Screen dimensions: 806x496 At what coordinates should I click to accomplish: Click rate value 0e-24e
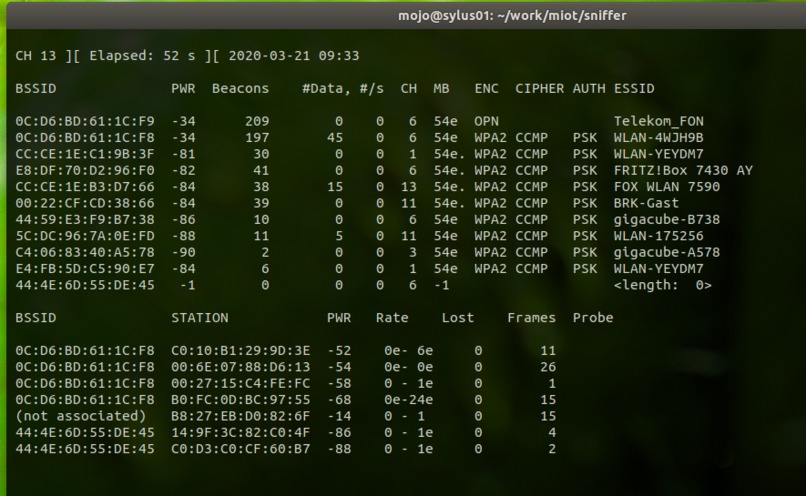(x=408, y=400)
